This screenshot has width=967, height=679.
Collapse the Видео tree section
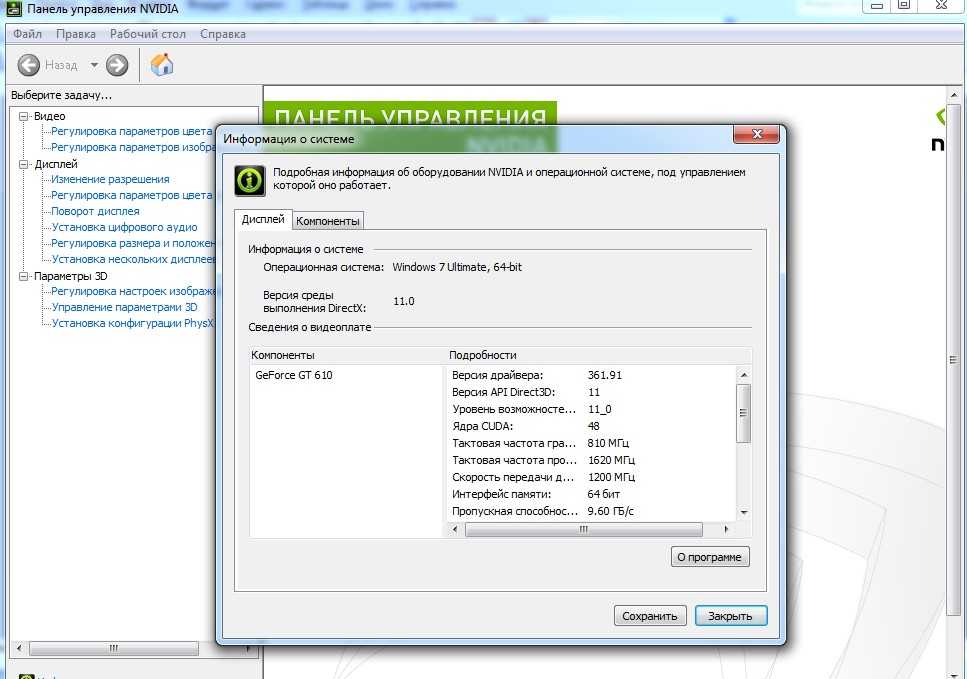coord(24,116)
